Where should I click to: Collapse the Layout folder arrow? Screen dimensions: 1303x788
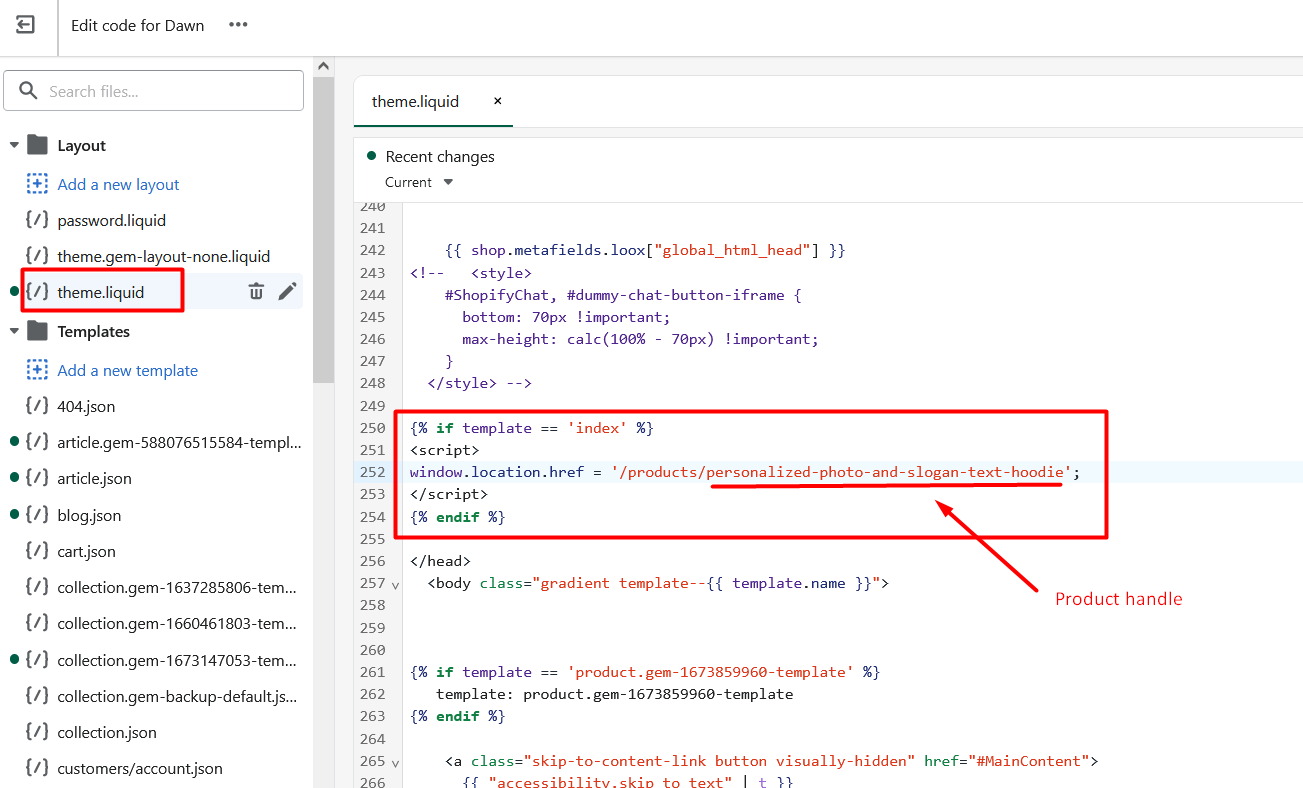click(x=14, y=145)
